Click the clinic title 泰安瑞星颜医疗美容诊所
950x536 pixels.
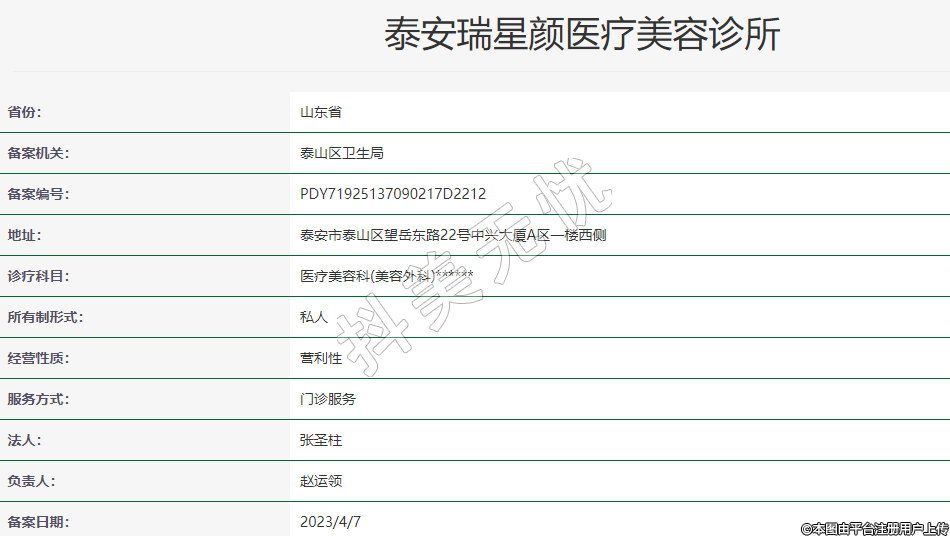pos(582,35)
